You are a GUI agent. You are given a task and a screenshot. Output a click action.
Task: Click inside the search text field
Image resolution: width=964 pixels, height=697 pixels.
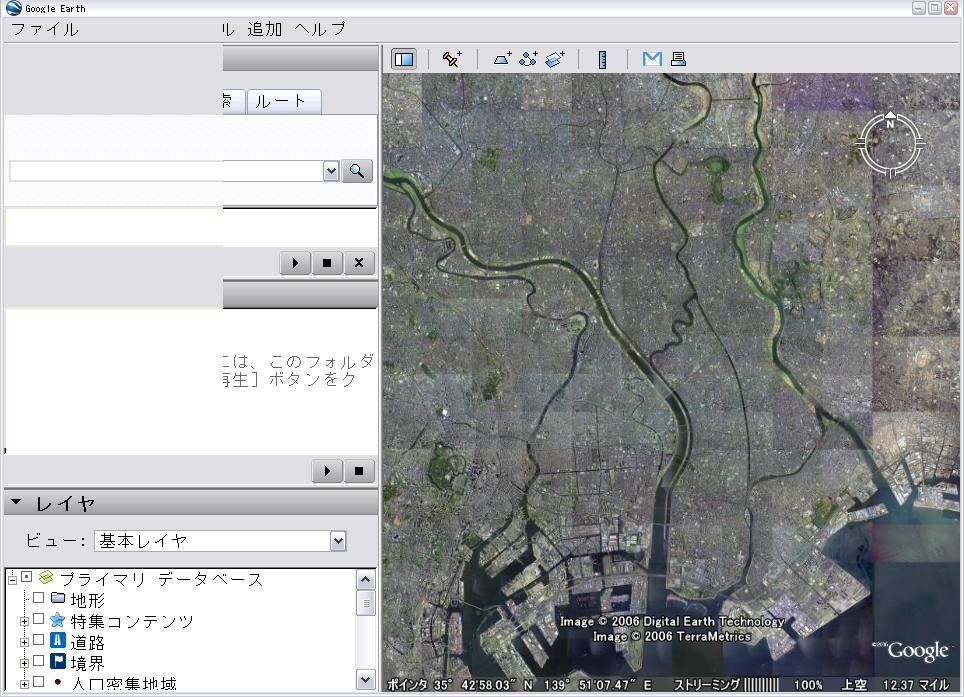pyautogui.click(x=166, y=171)
